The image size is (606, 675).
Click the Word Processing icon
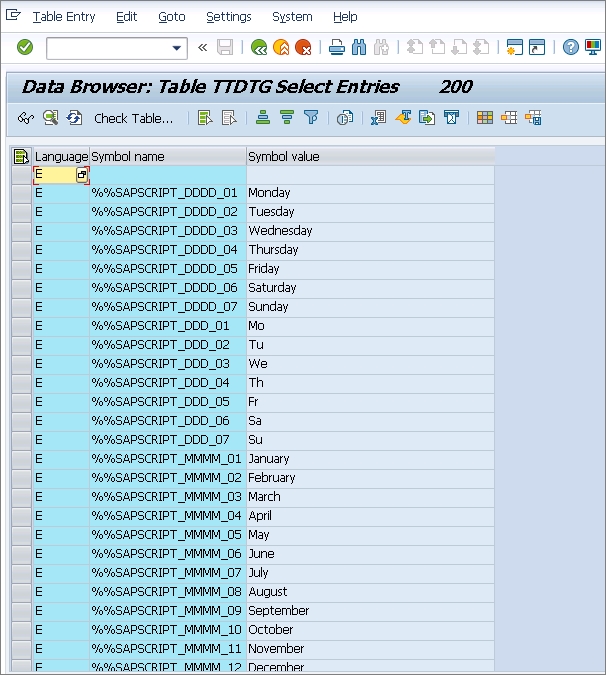tap(403, 118)
